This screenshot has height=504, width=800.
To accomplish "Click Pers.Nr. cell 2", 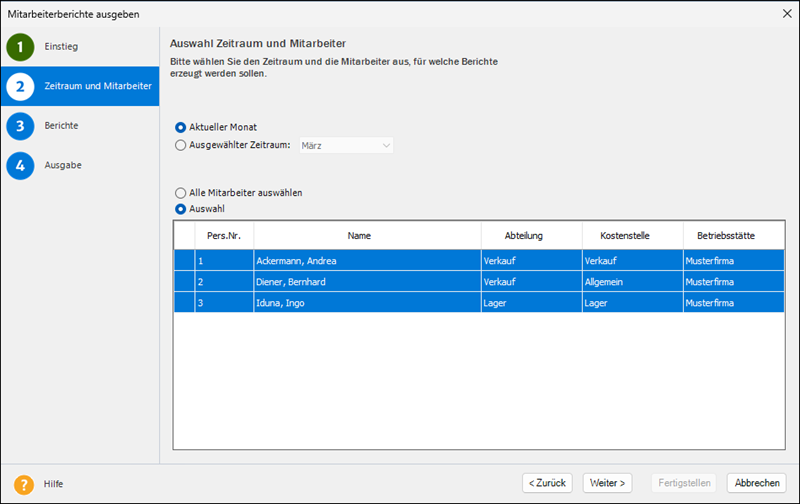I will pyautogui.click(x=224, y=282).
